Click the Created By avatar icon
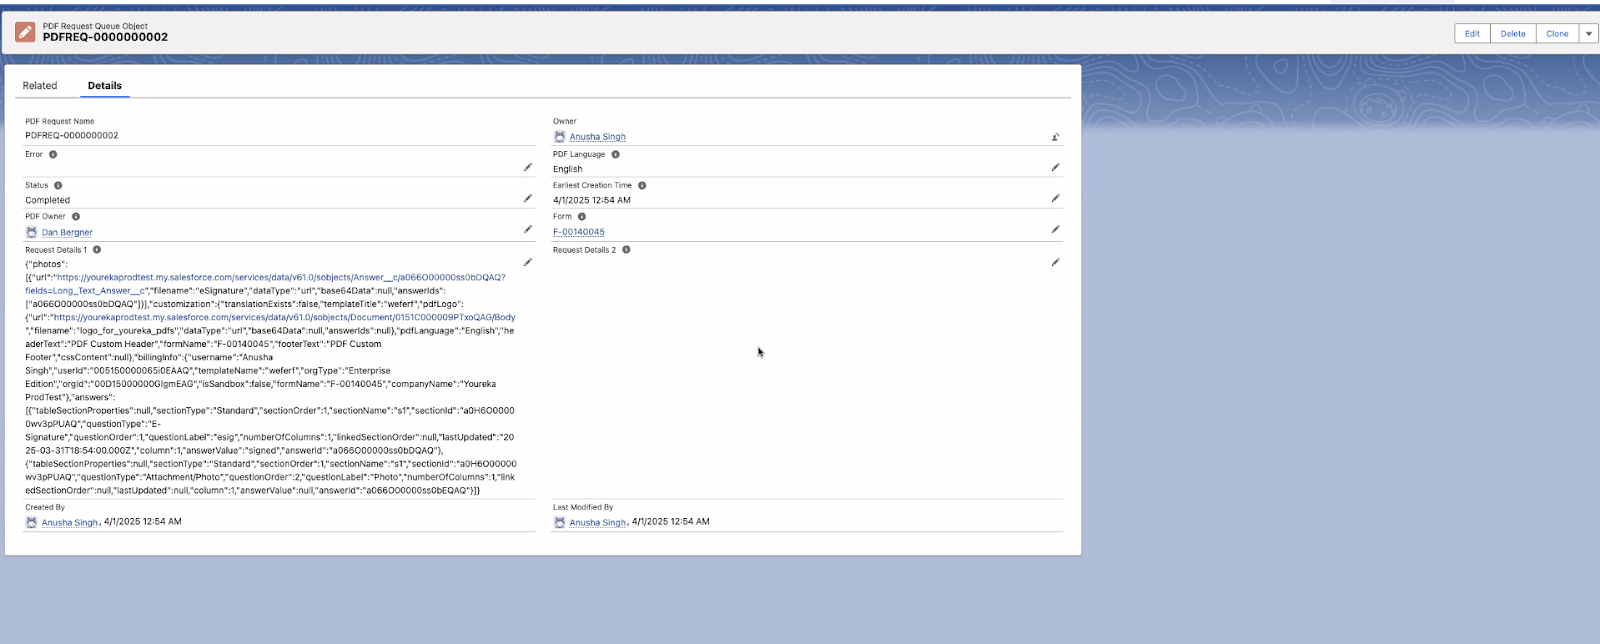This screenshot has height=644, width=1600. [31, 522]
